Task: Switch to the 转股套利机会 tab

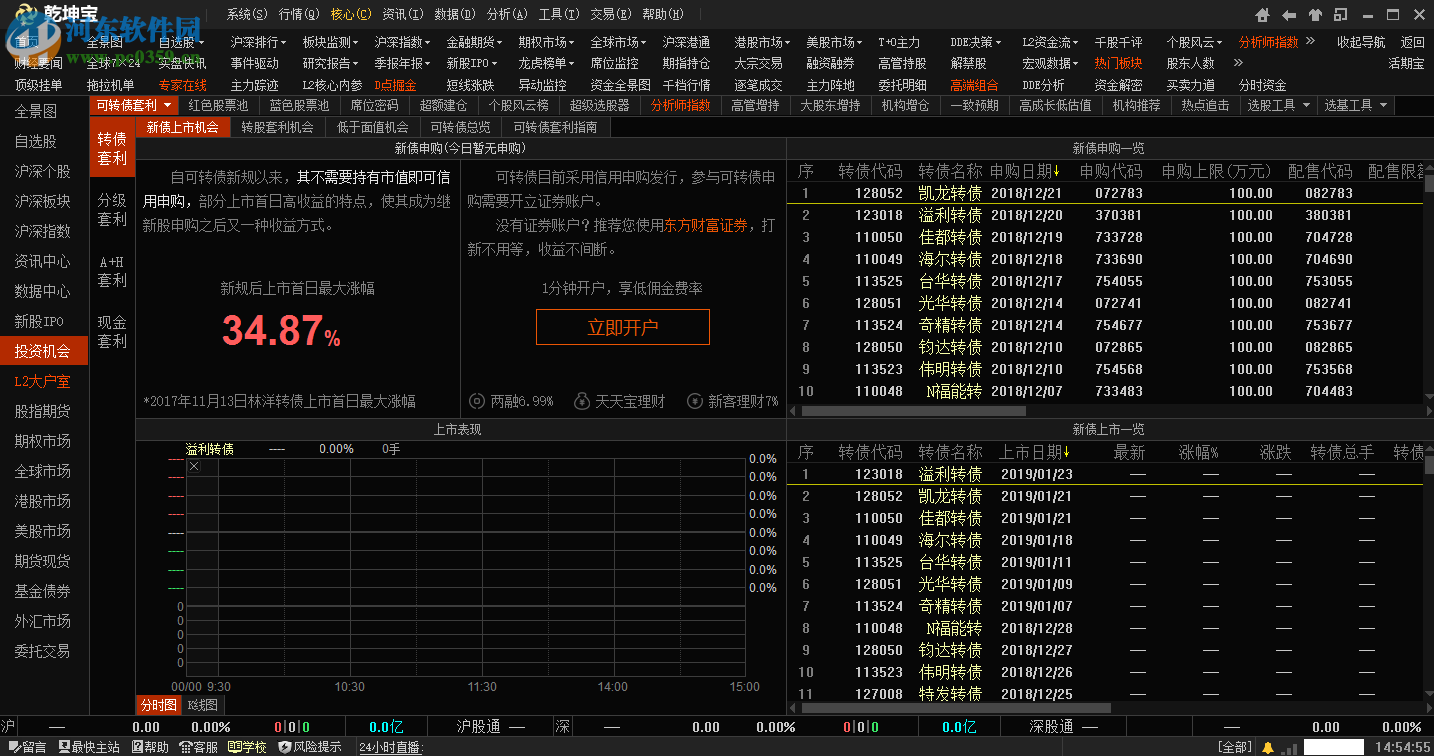Action: tap(277, 126)
